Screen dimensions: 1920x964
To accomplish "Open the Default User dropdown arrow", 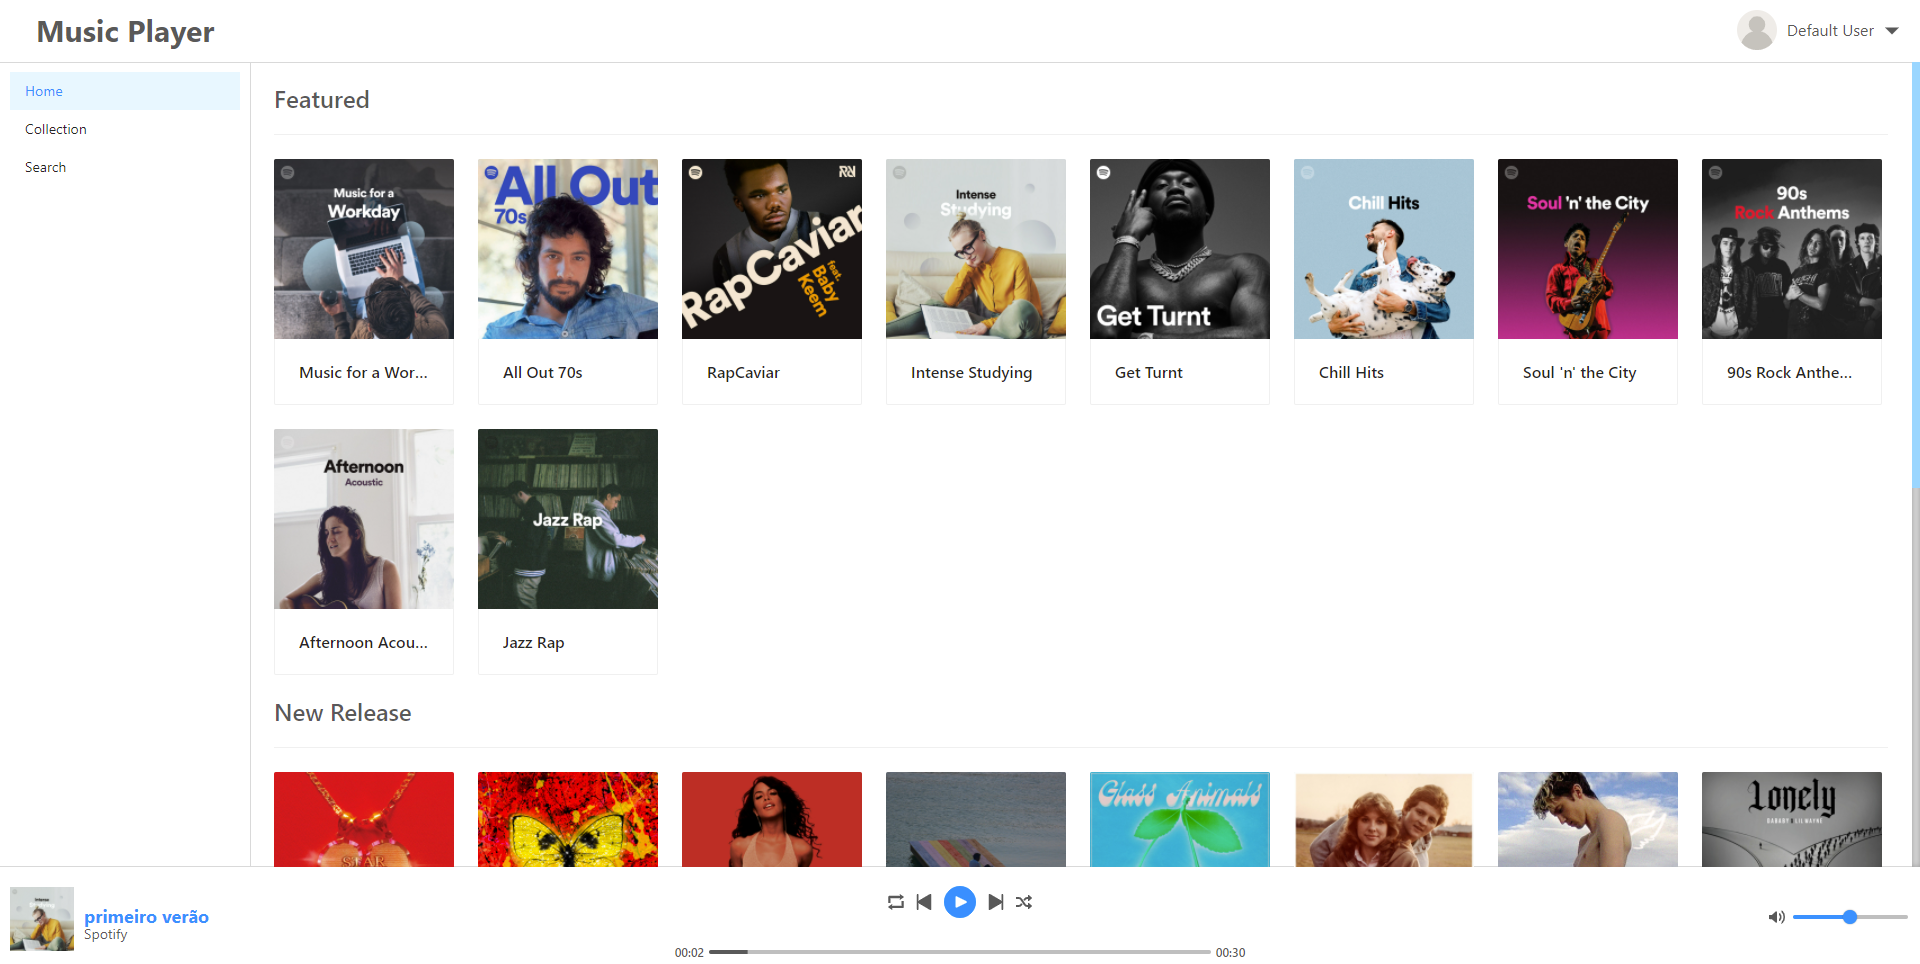I will [x=1892, y=31].
